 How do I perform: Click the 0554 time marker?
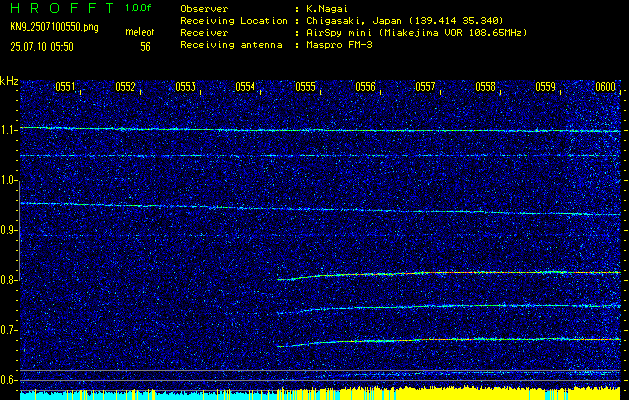tap(245, 87)
